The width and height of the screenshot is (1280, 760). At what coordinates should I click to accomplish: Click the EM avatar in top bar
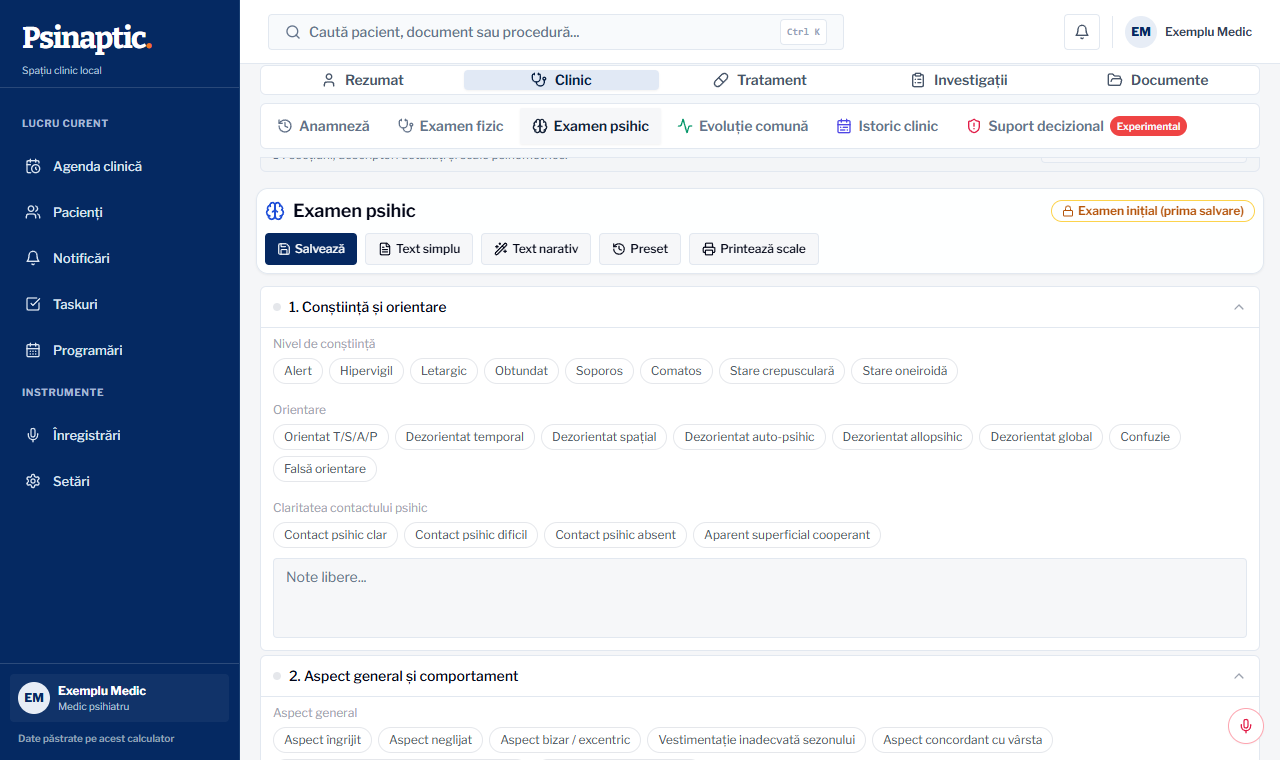pos(1141,32)
